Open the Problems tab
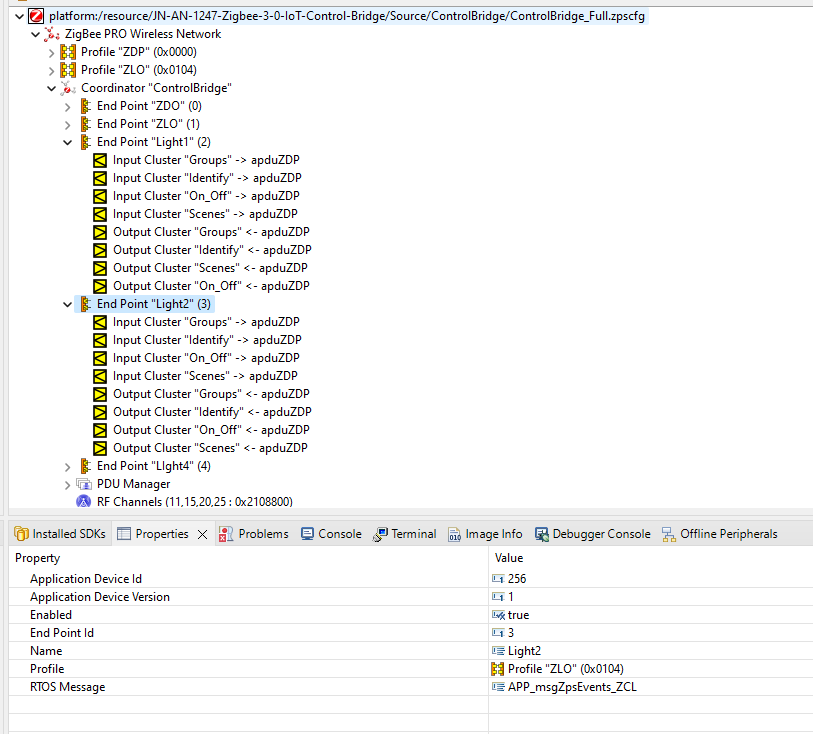The image size is (813, 734). pos(254,534)
